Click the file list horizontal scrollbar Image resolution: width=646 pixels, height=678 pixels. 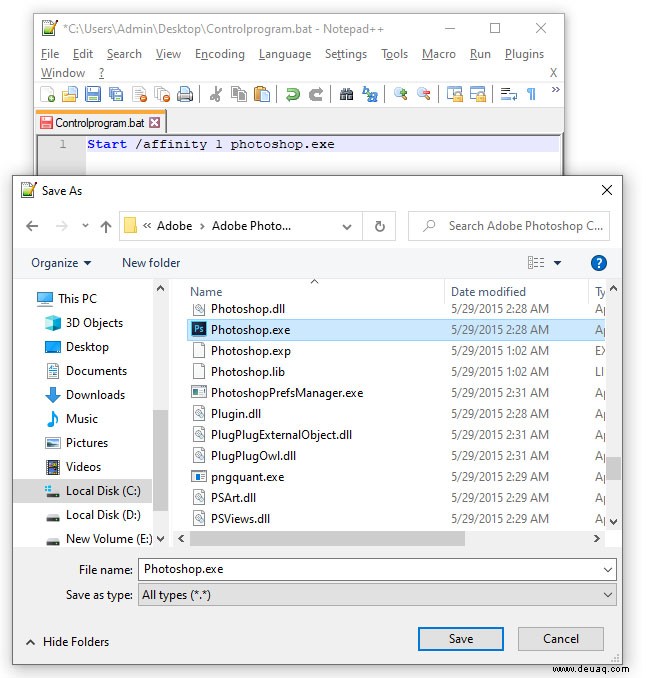coord(327,539)
